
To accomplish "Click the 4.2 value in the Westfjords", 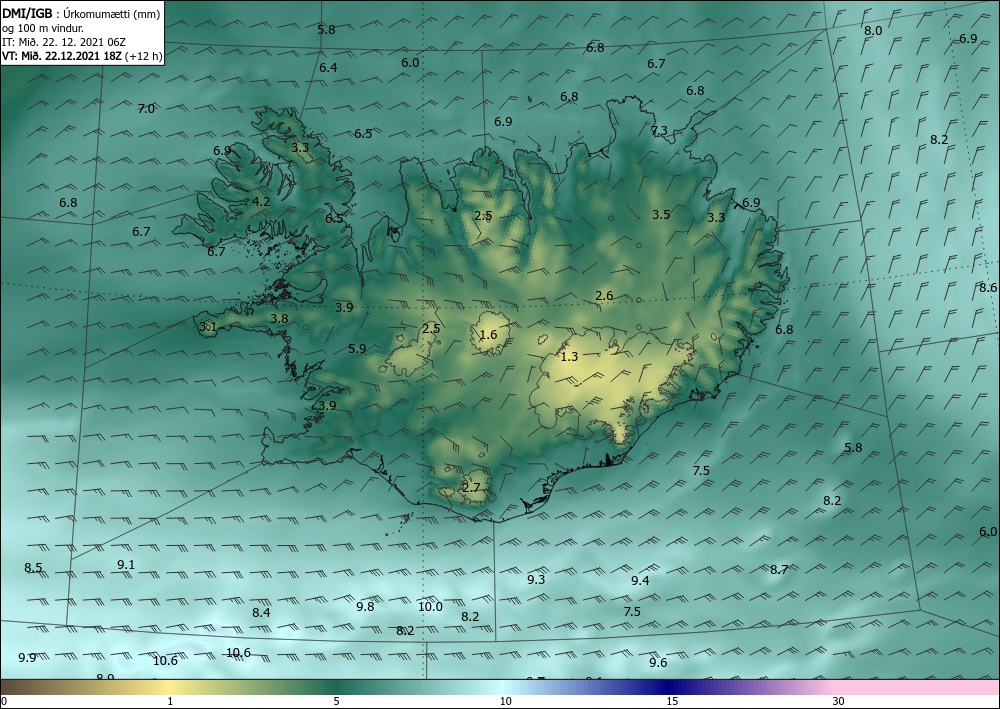I will (x=261, y=201).
